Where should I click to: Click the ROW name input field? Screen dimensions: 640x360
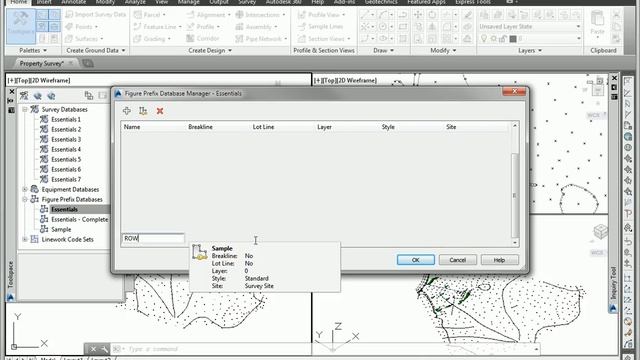153,238
